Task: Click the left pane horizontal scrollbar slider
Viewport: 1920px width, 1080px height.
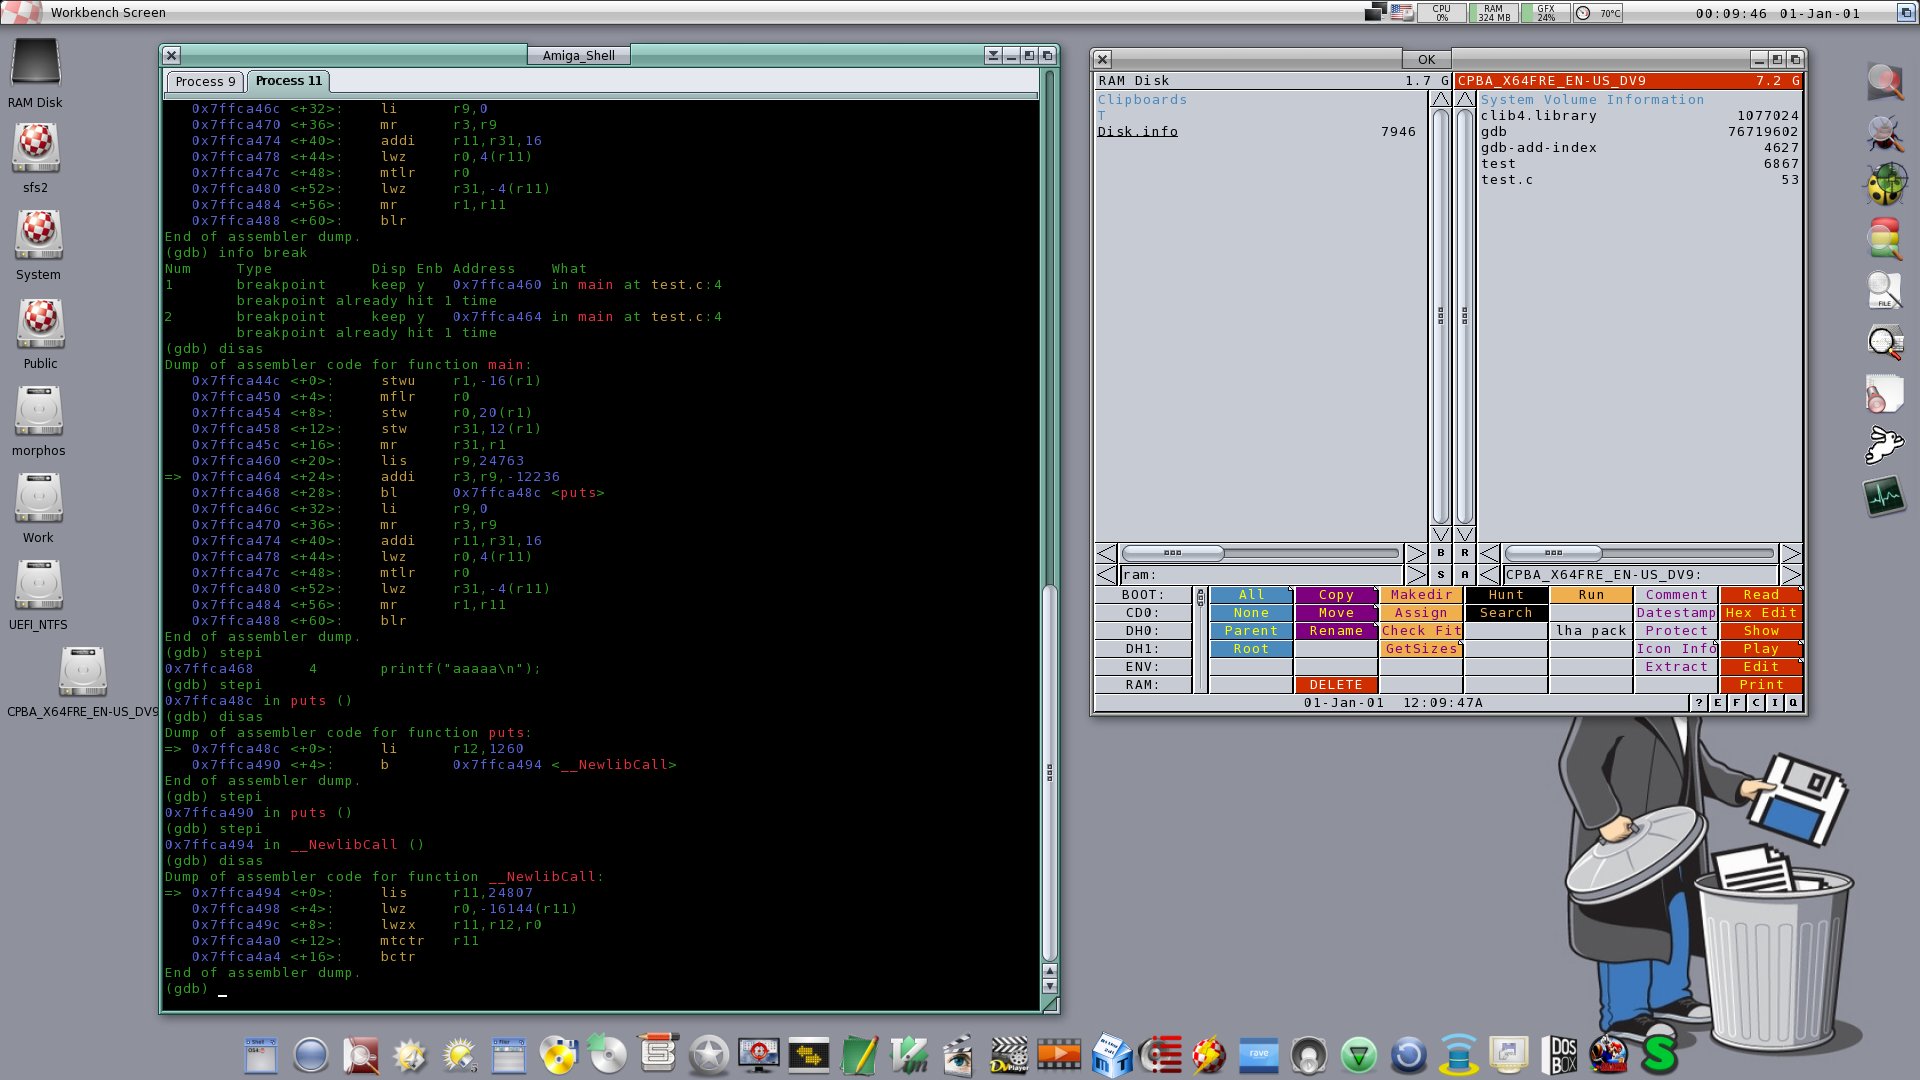Action: pyautogui.click(x=1173, y=553)
